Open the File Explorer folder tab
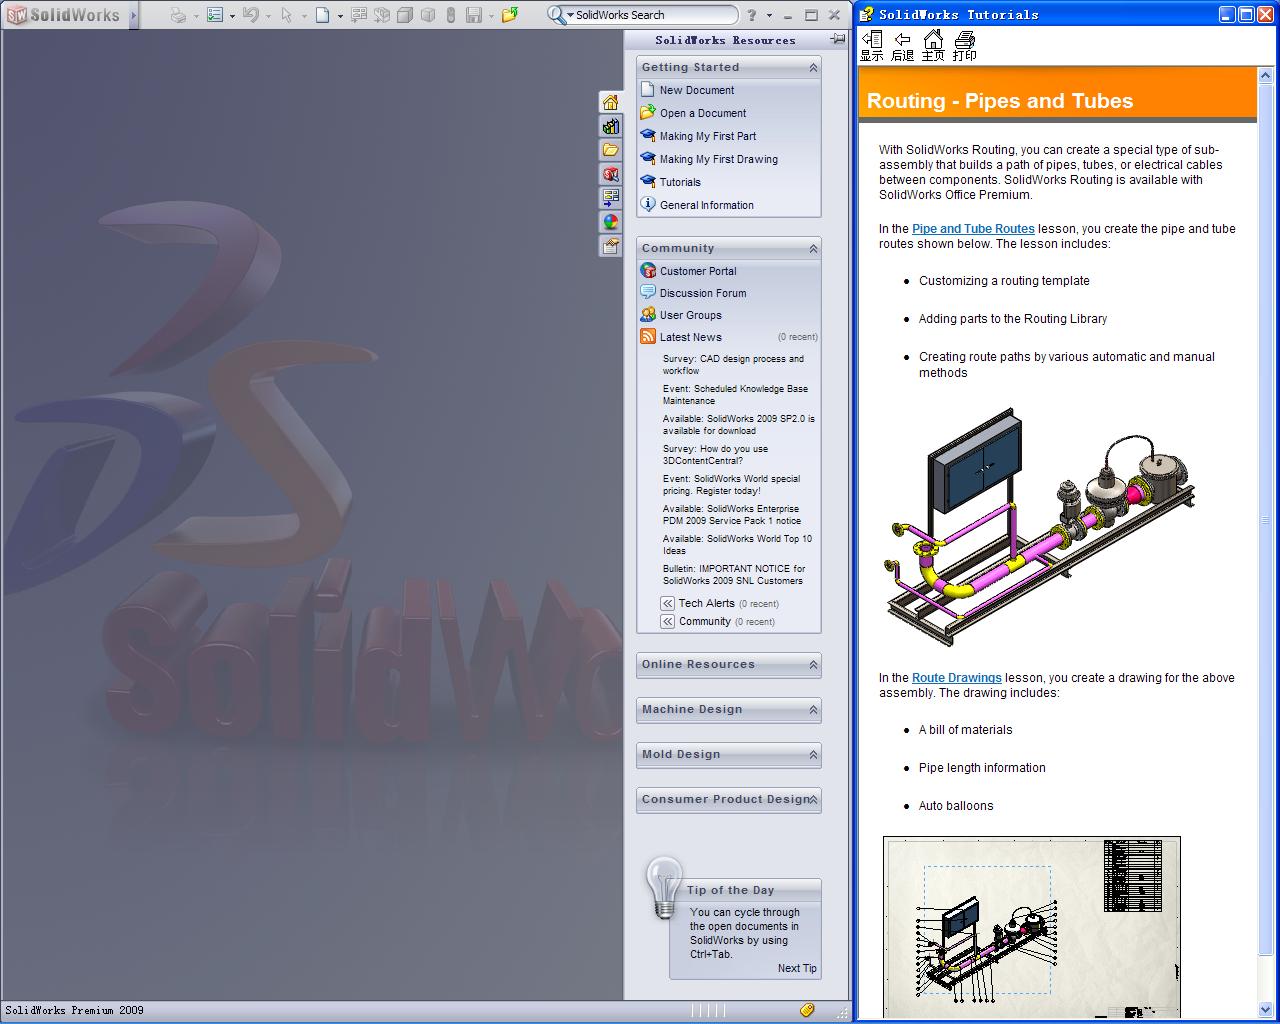Image resolution: width=1280 pixels, height=1024 pixels. pos(610,150)
